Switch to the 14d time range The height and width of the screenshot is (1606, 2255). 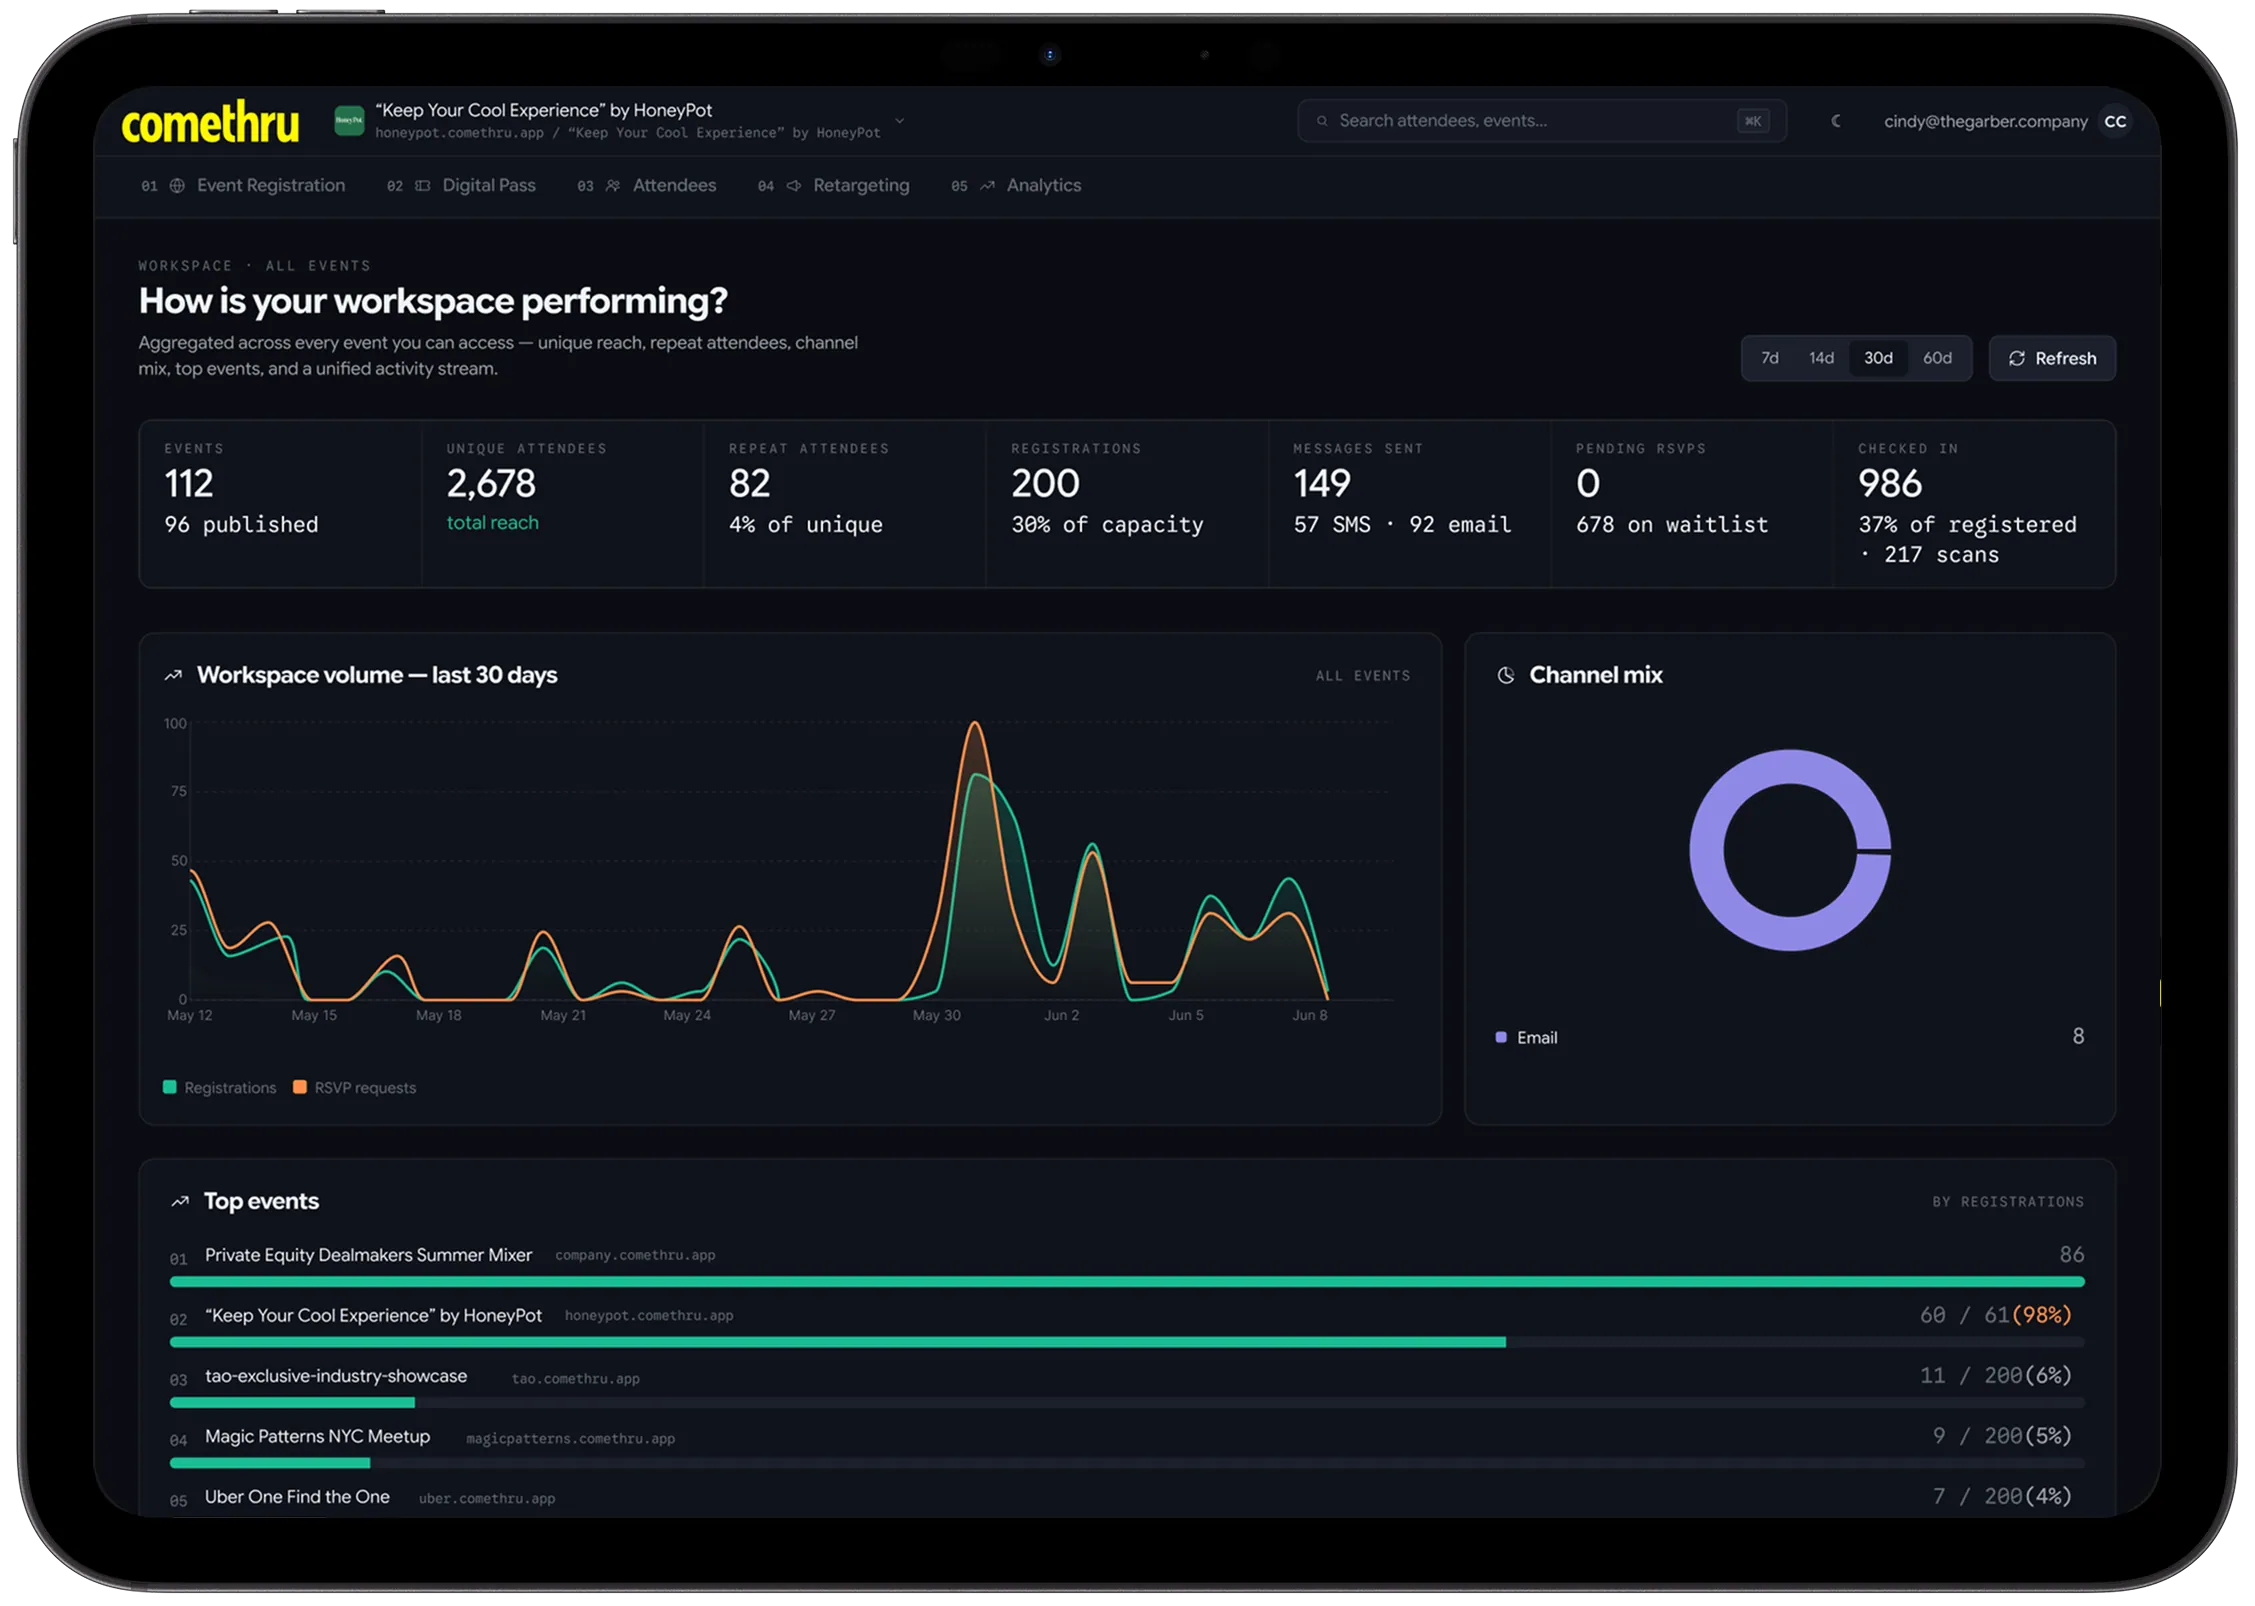[1821, 358]
